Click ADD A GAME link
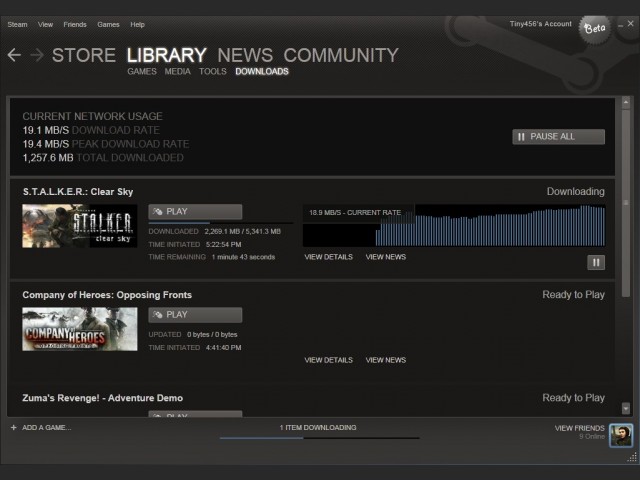Viewport: 640px width, 480px height. pyautogui.click(x=47, y=427)
